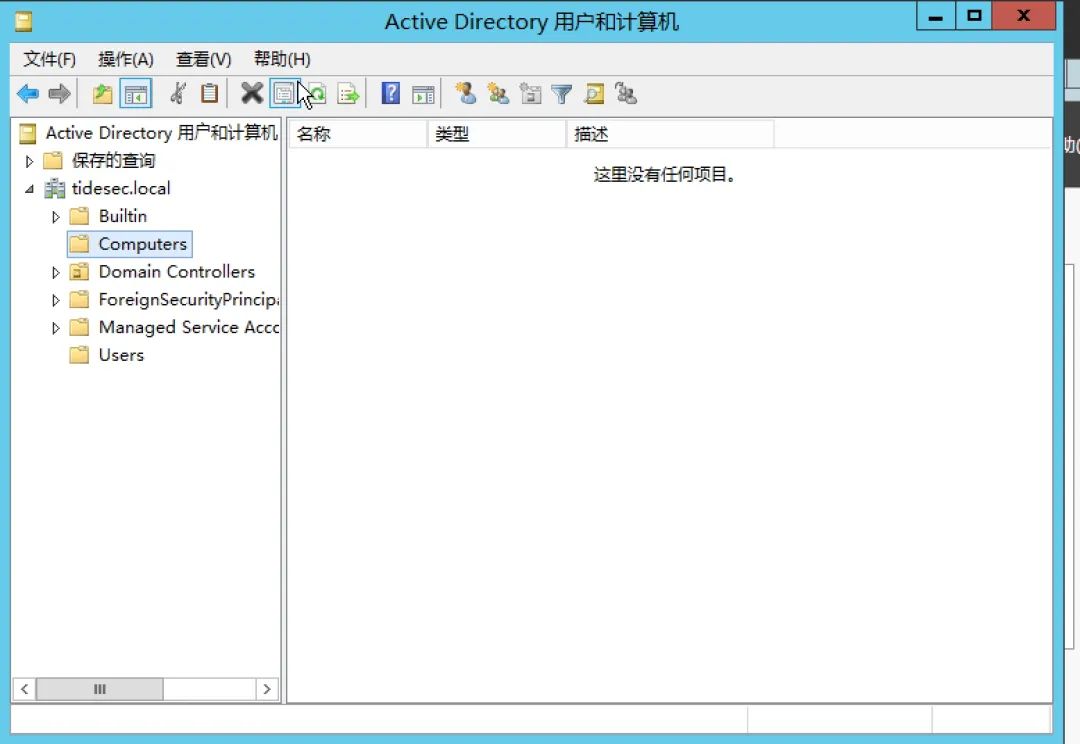
Task: Click the Back arrow toolbar icon
Action: [28, 94]
